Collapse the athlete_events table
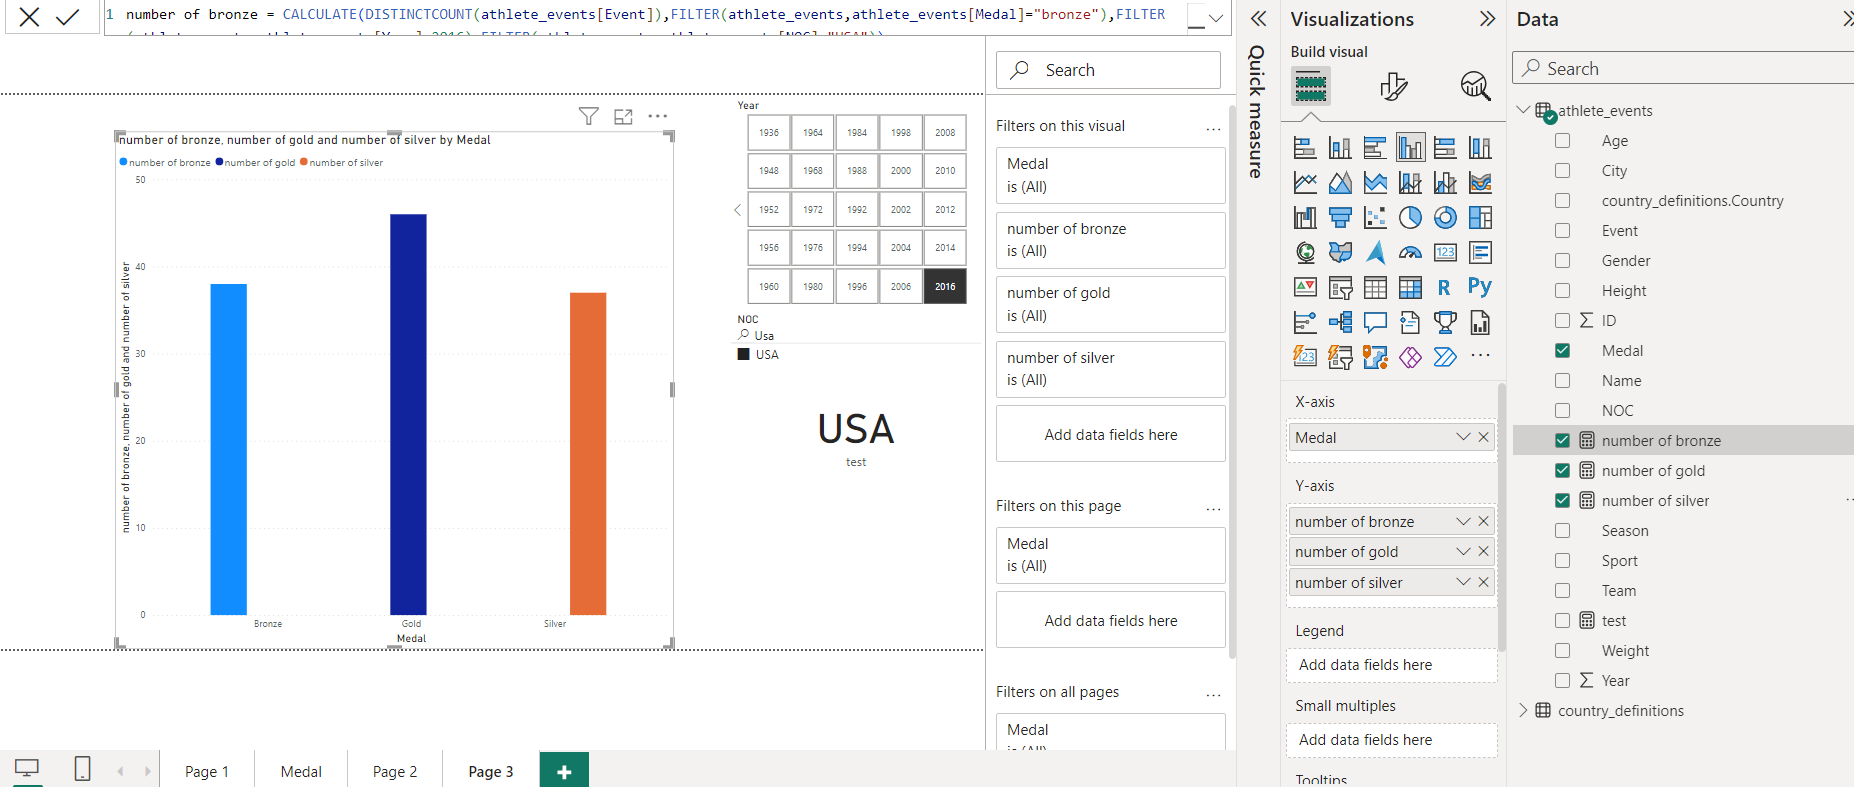 click(1523, 110)
